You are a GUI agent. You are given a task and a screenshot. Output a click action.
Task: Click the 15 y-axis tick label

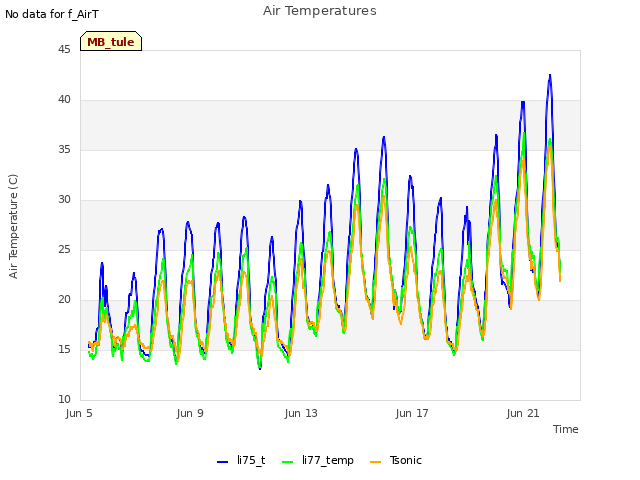tap(64, 349)
